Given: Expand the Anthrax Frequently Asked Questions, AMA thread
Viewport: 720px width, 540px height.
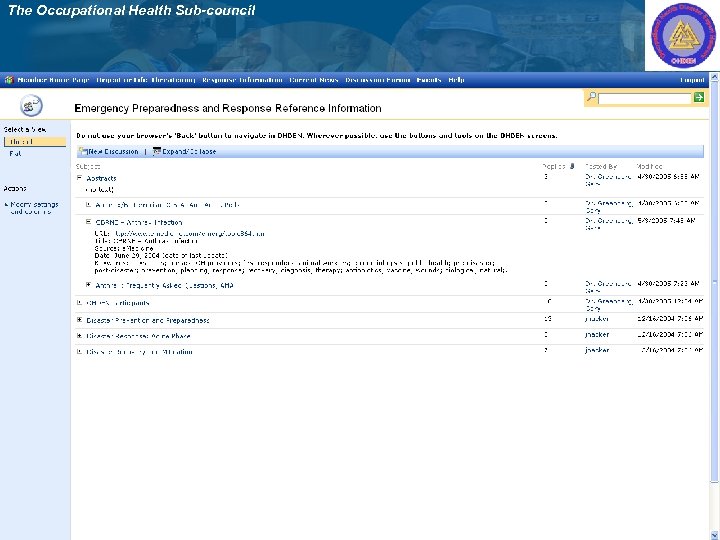Looking at the screenshot, I should 89,285.
